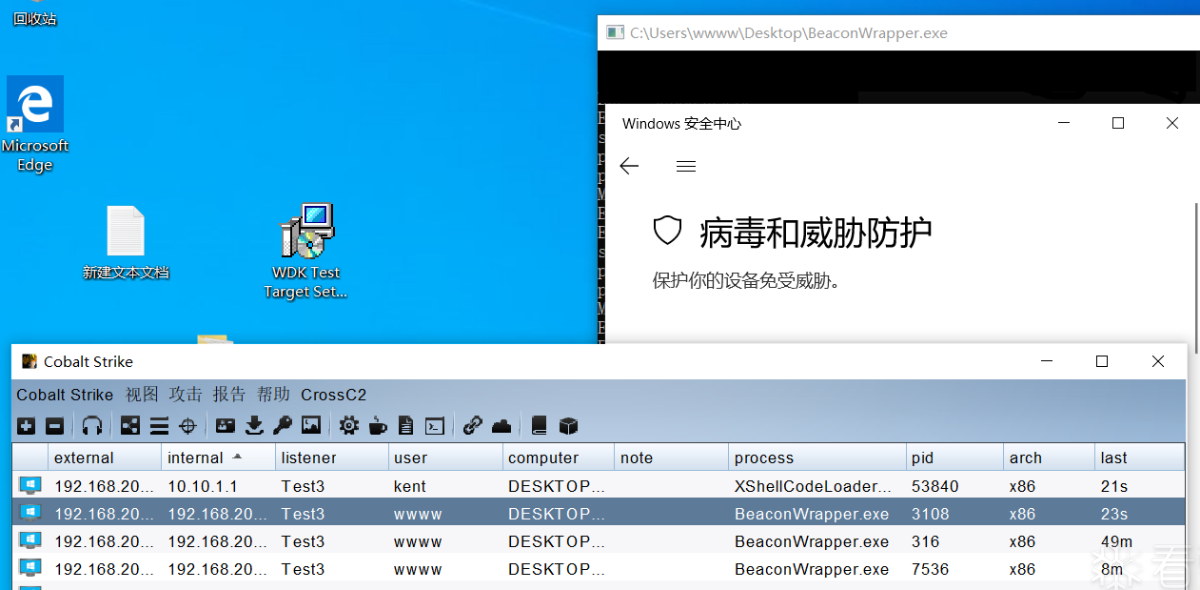1200x590 pixels.
Task: Click the pid cell 316
Action: (x=955, y=541)
